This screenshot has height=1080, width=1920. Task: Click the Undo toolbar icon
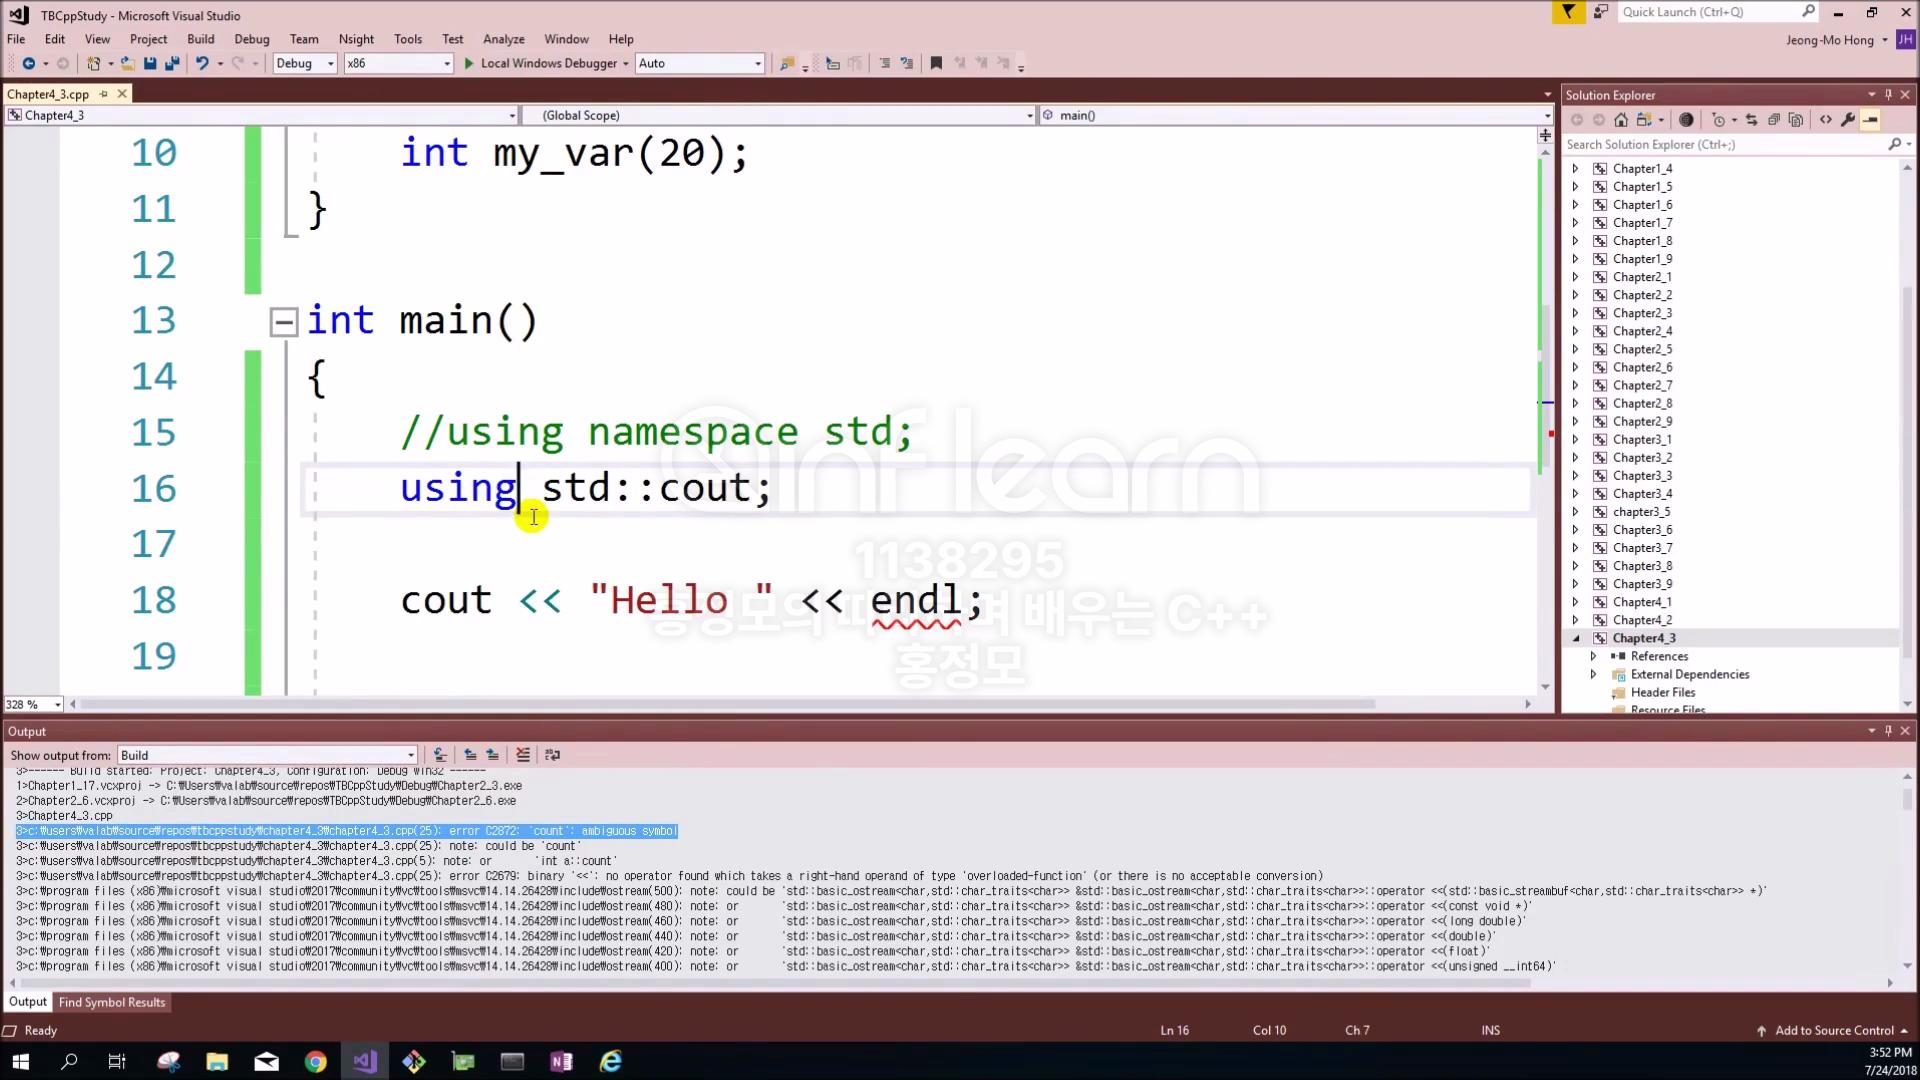(202, 63)
